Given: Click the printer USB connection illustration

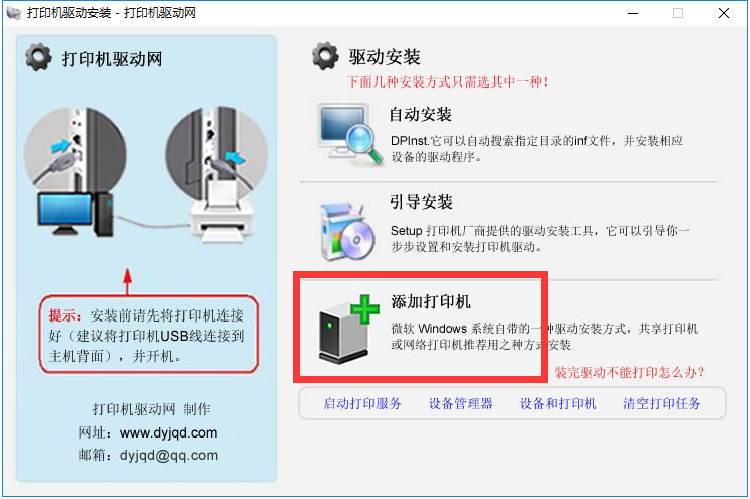Looking at the screenshot, I should coord(218,175).
